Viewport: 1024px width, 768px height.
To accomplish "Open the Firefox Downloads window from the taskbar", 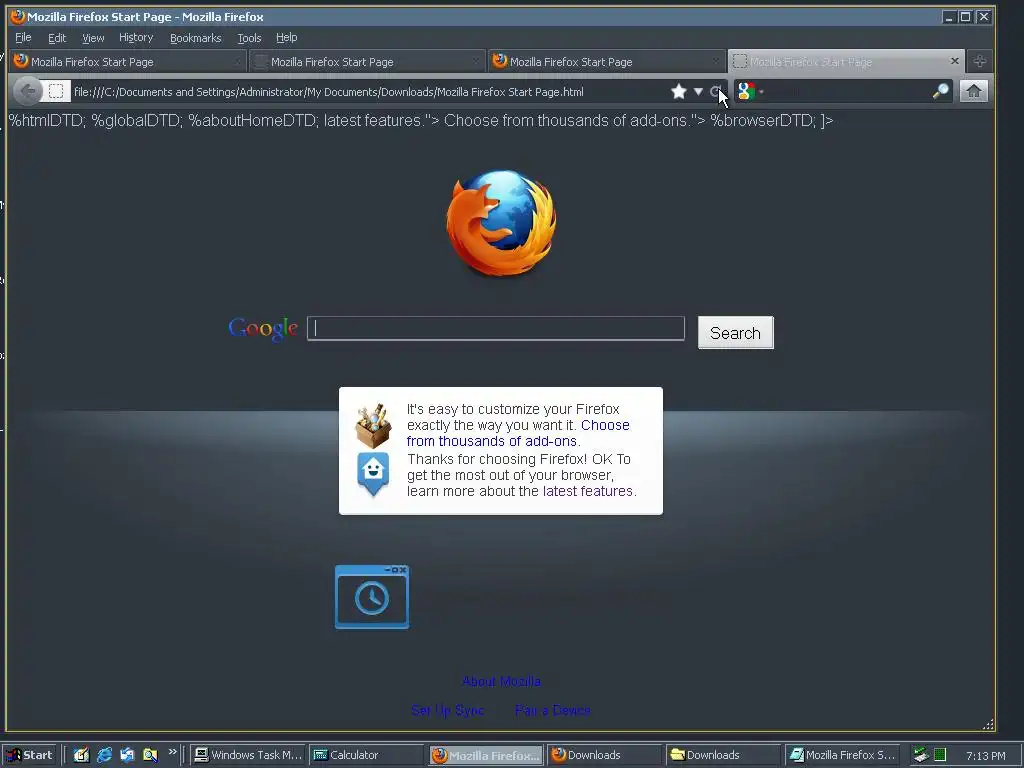I will coord(605,755).
